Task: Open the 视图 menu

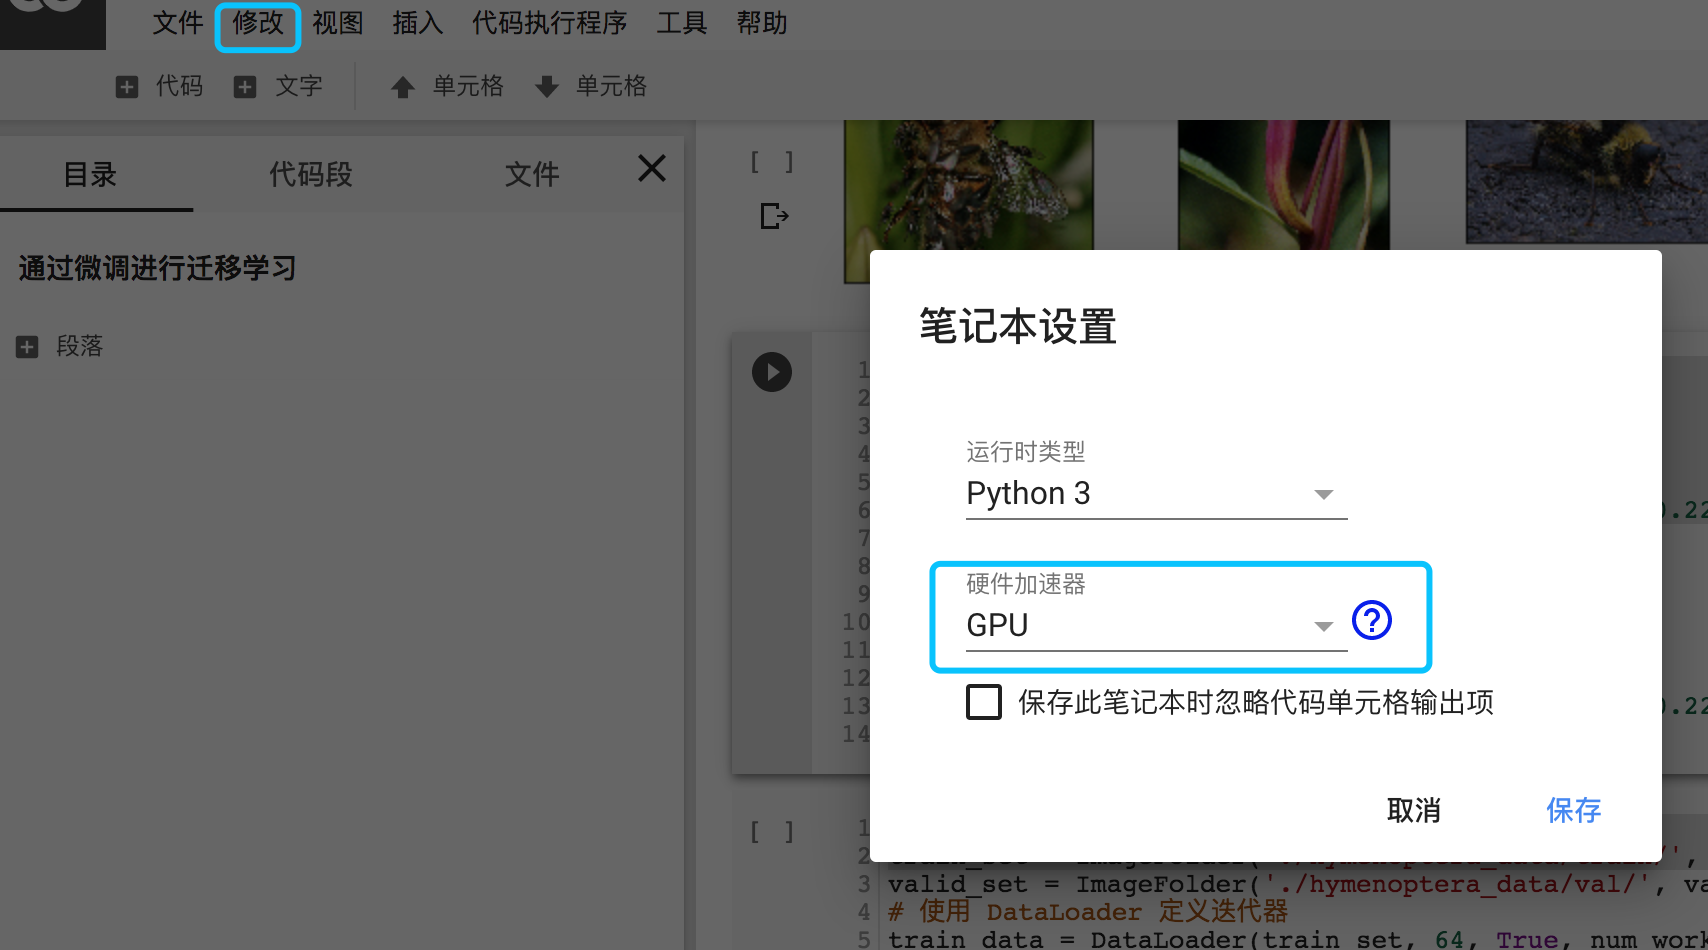Action: 338,23
